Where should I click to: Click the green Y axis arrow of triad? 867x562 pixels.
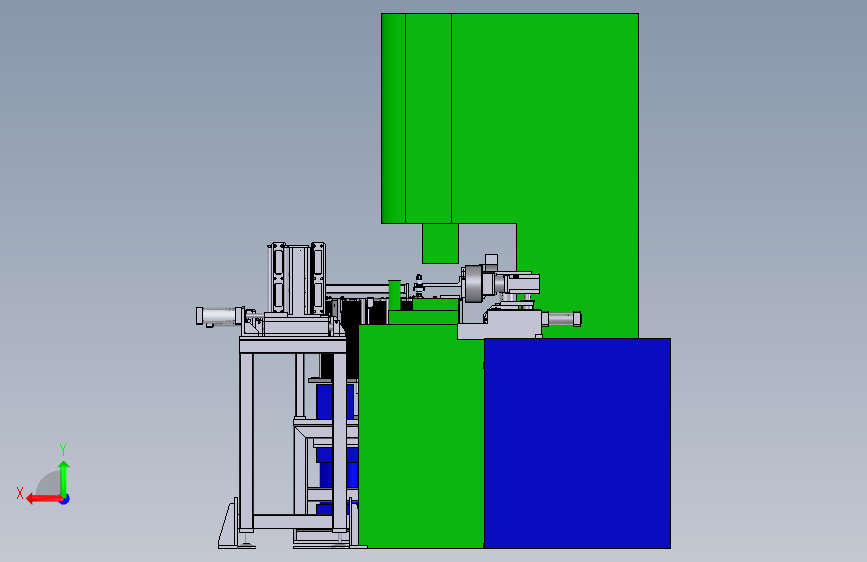point(64,478)
